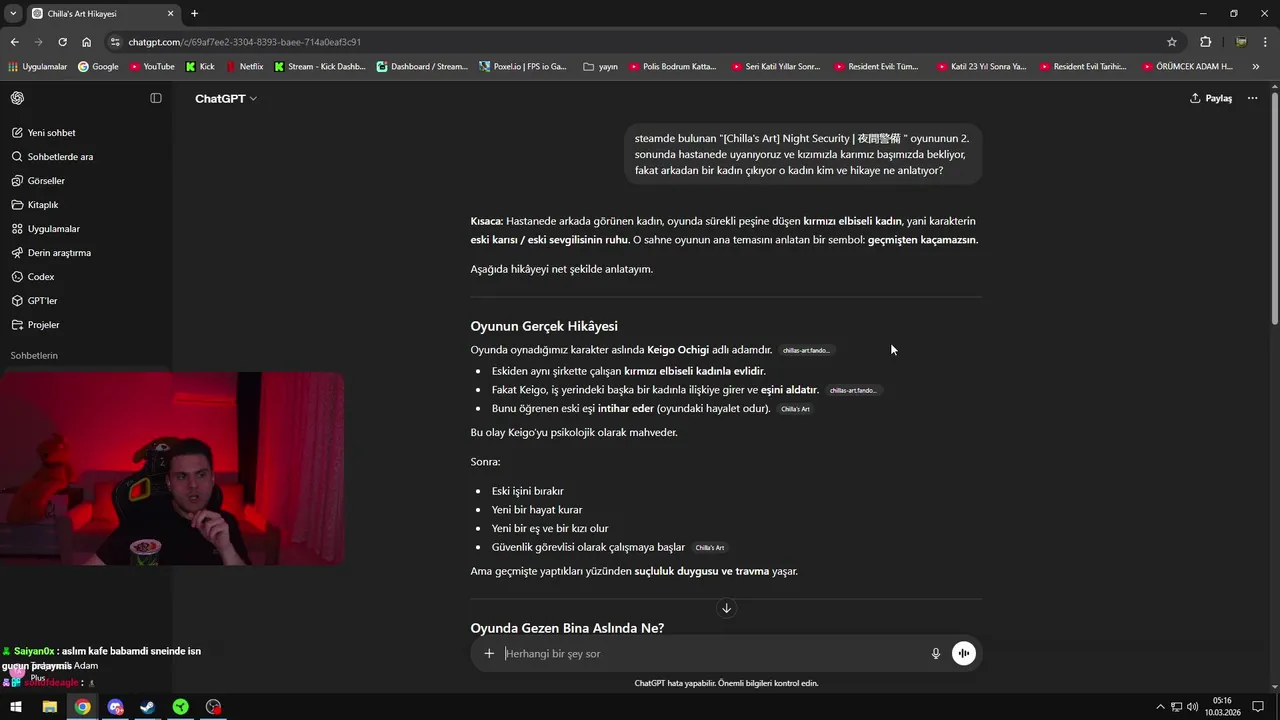The width and height of the screenshot is (1280, 720).
Task: Click the plus attach button in the composer
Action: (x=489, y=654)
